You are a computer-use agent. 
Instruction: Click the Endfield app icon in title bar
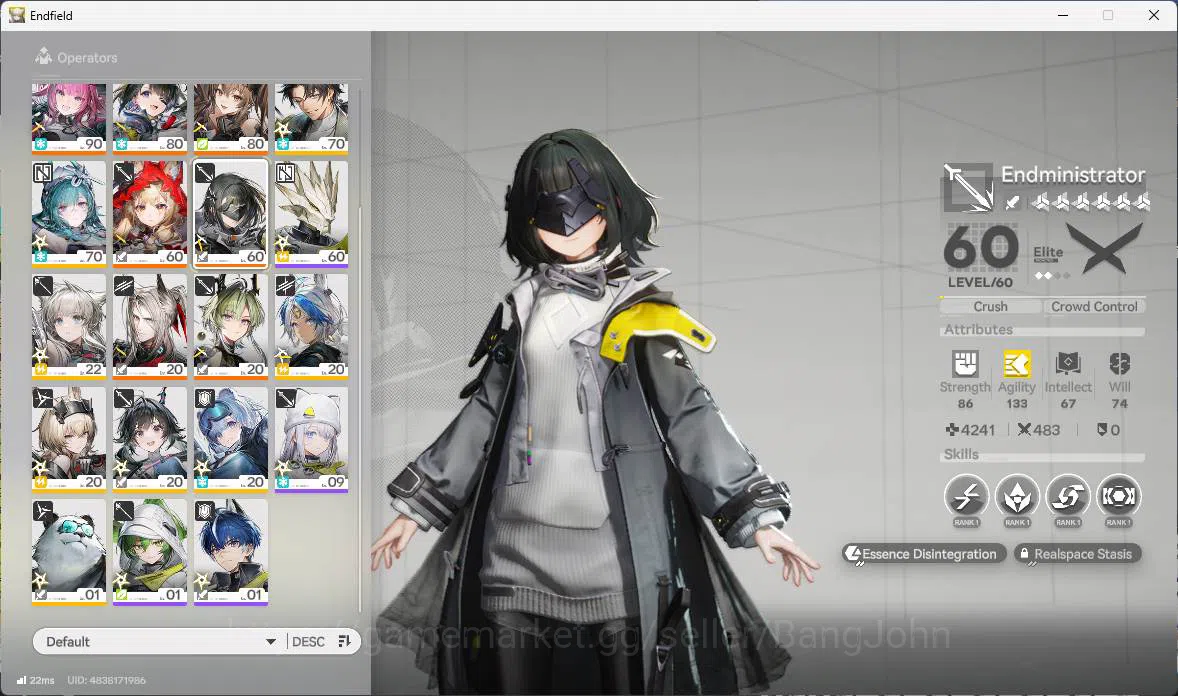click(17, 15)
